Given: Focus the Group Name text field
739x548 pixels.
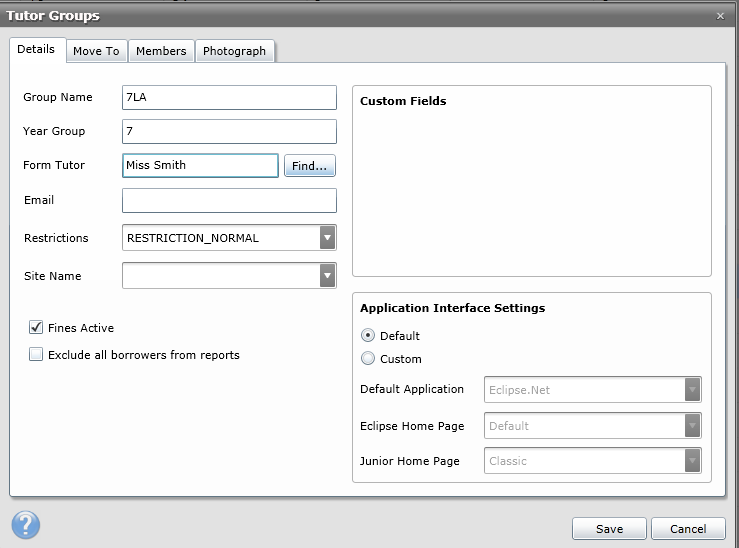Looking at the screenshot, I should [229, 97].
